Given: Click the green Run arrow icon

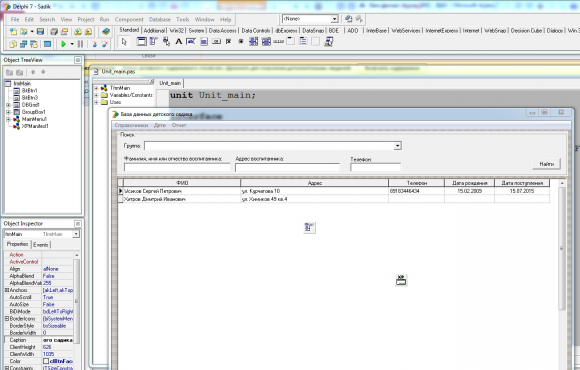Looking at the screenshot, I should (x=64, y=44).
